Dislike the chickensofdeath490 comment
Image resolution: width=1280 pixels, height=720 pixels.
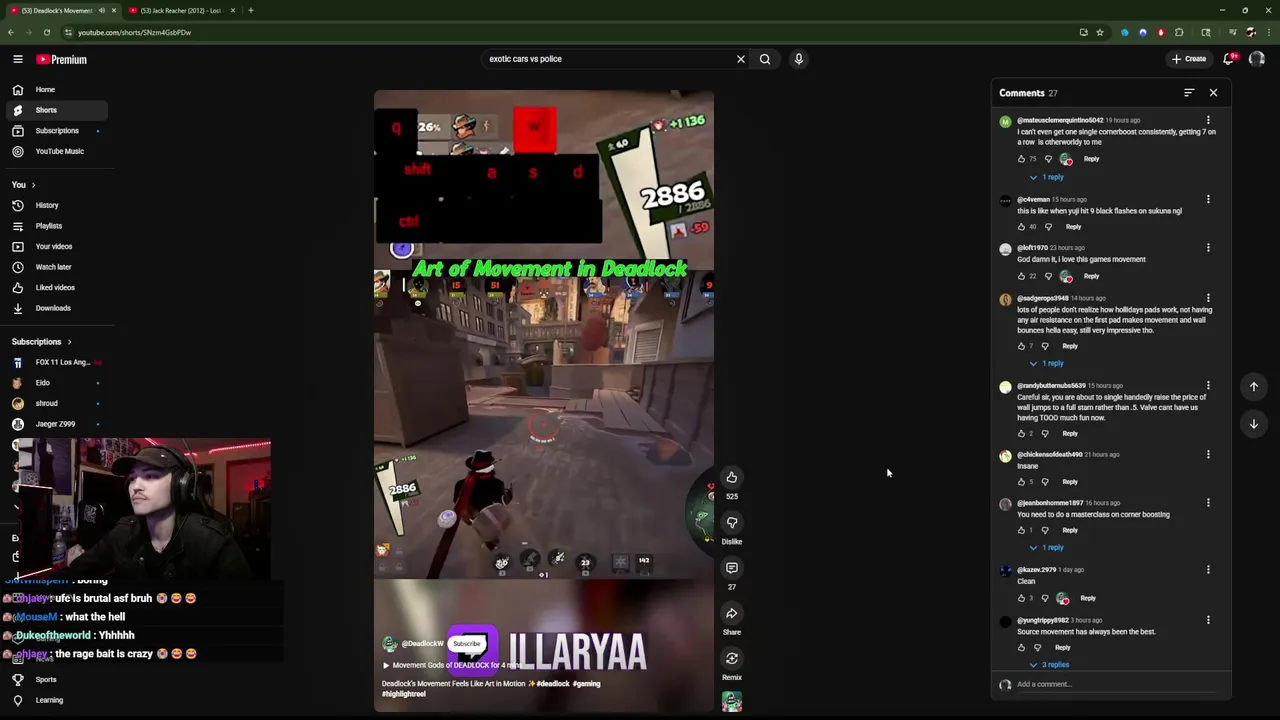click(1045, 482)
